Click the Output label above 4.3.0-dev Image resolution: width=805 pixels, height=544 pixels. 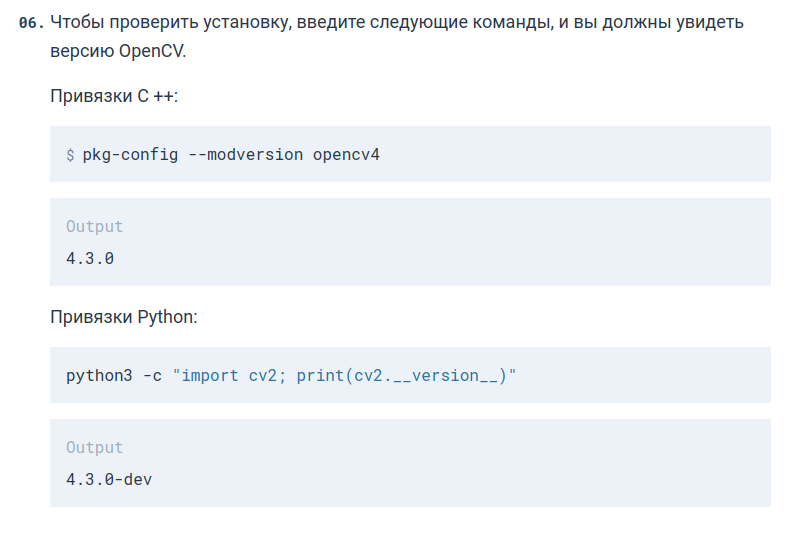(94, 448)
